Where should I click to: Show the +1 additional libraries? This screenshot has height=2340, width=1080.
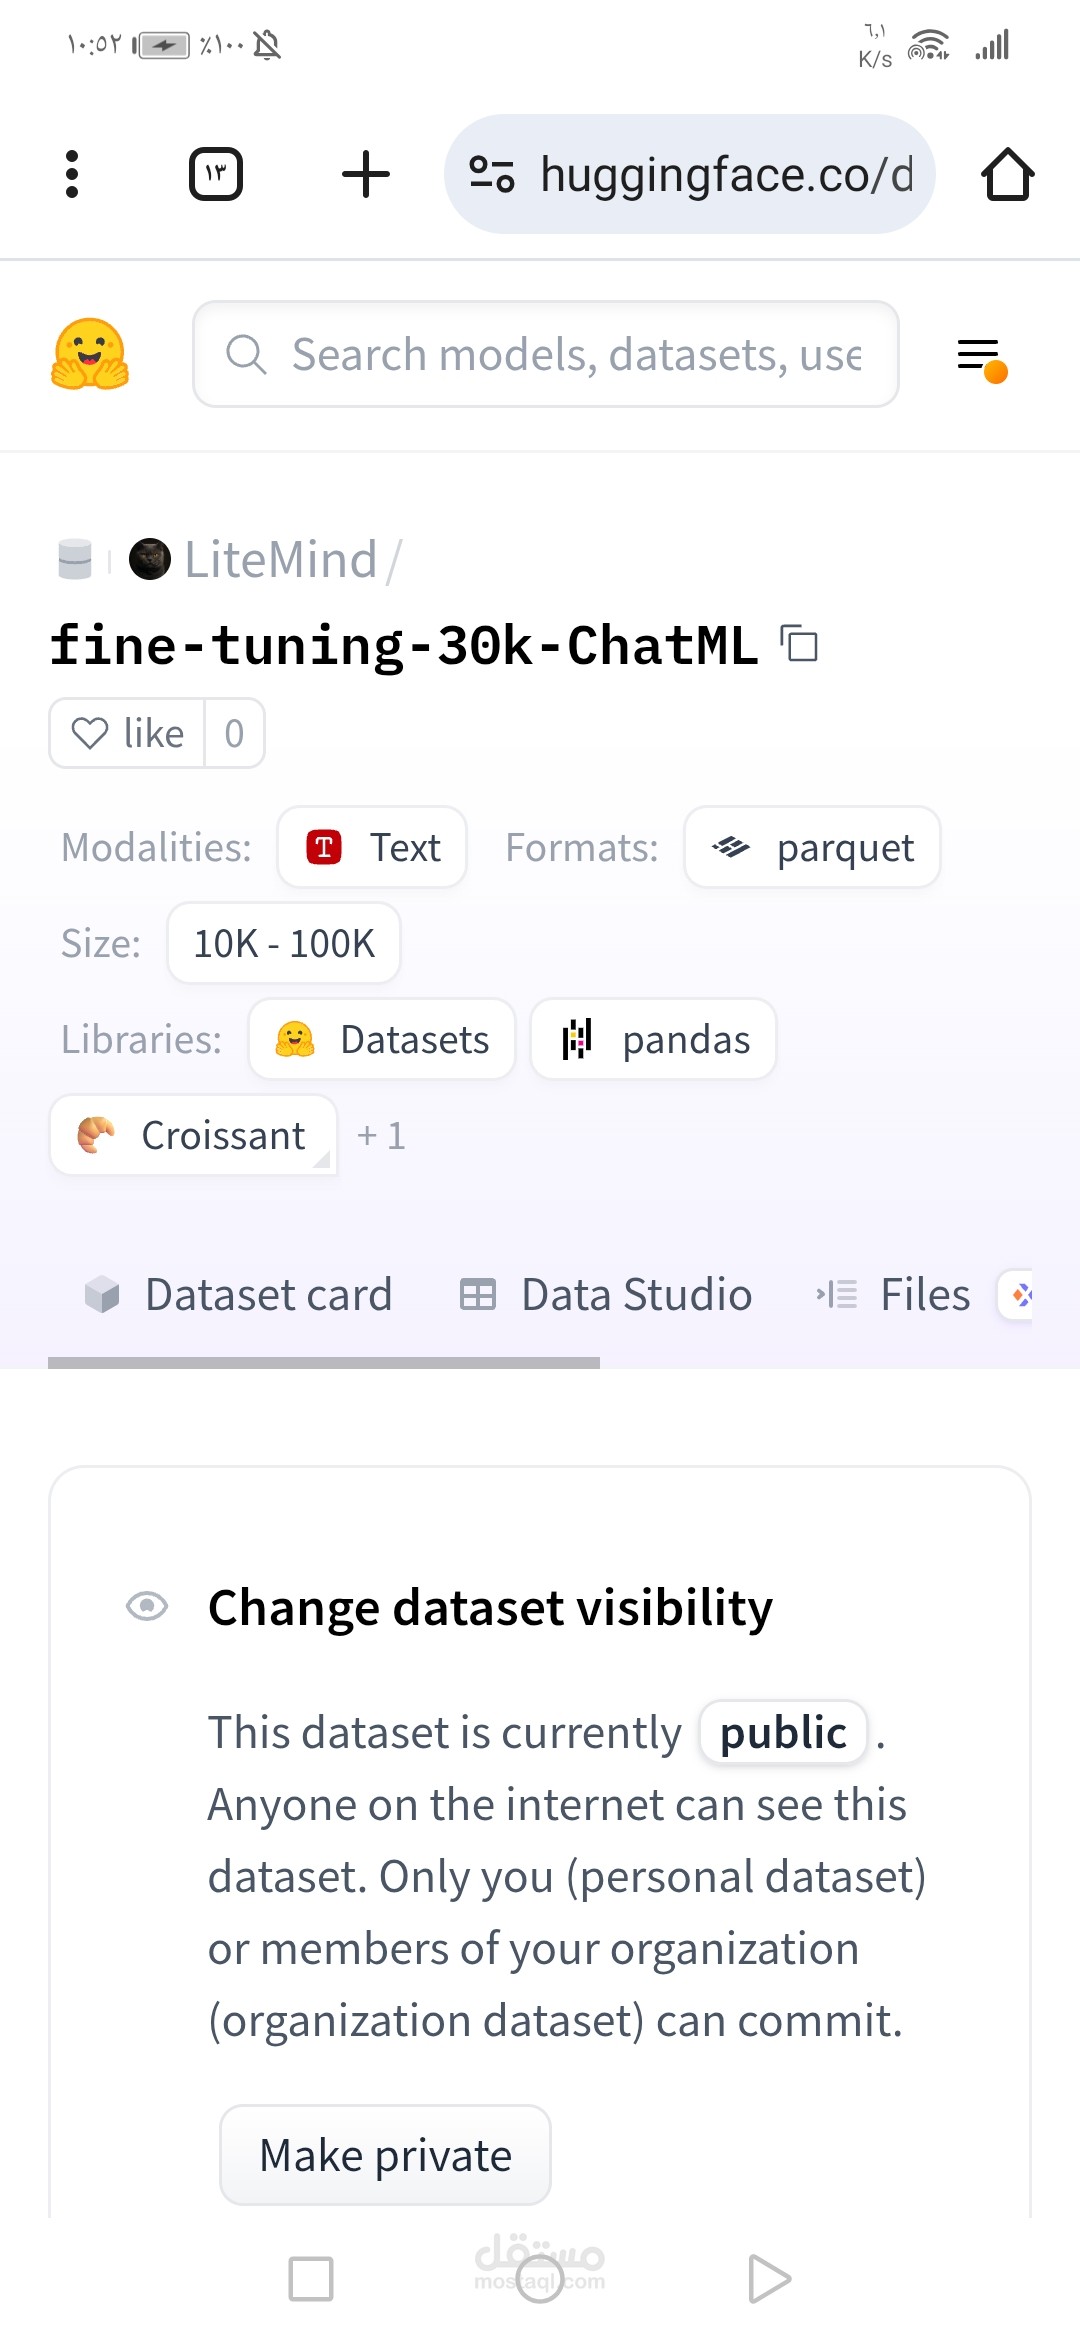pyautogui.click(x=381, y=1136)
